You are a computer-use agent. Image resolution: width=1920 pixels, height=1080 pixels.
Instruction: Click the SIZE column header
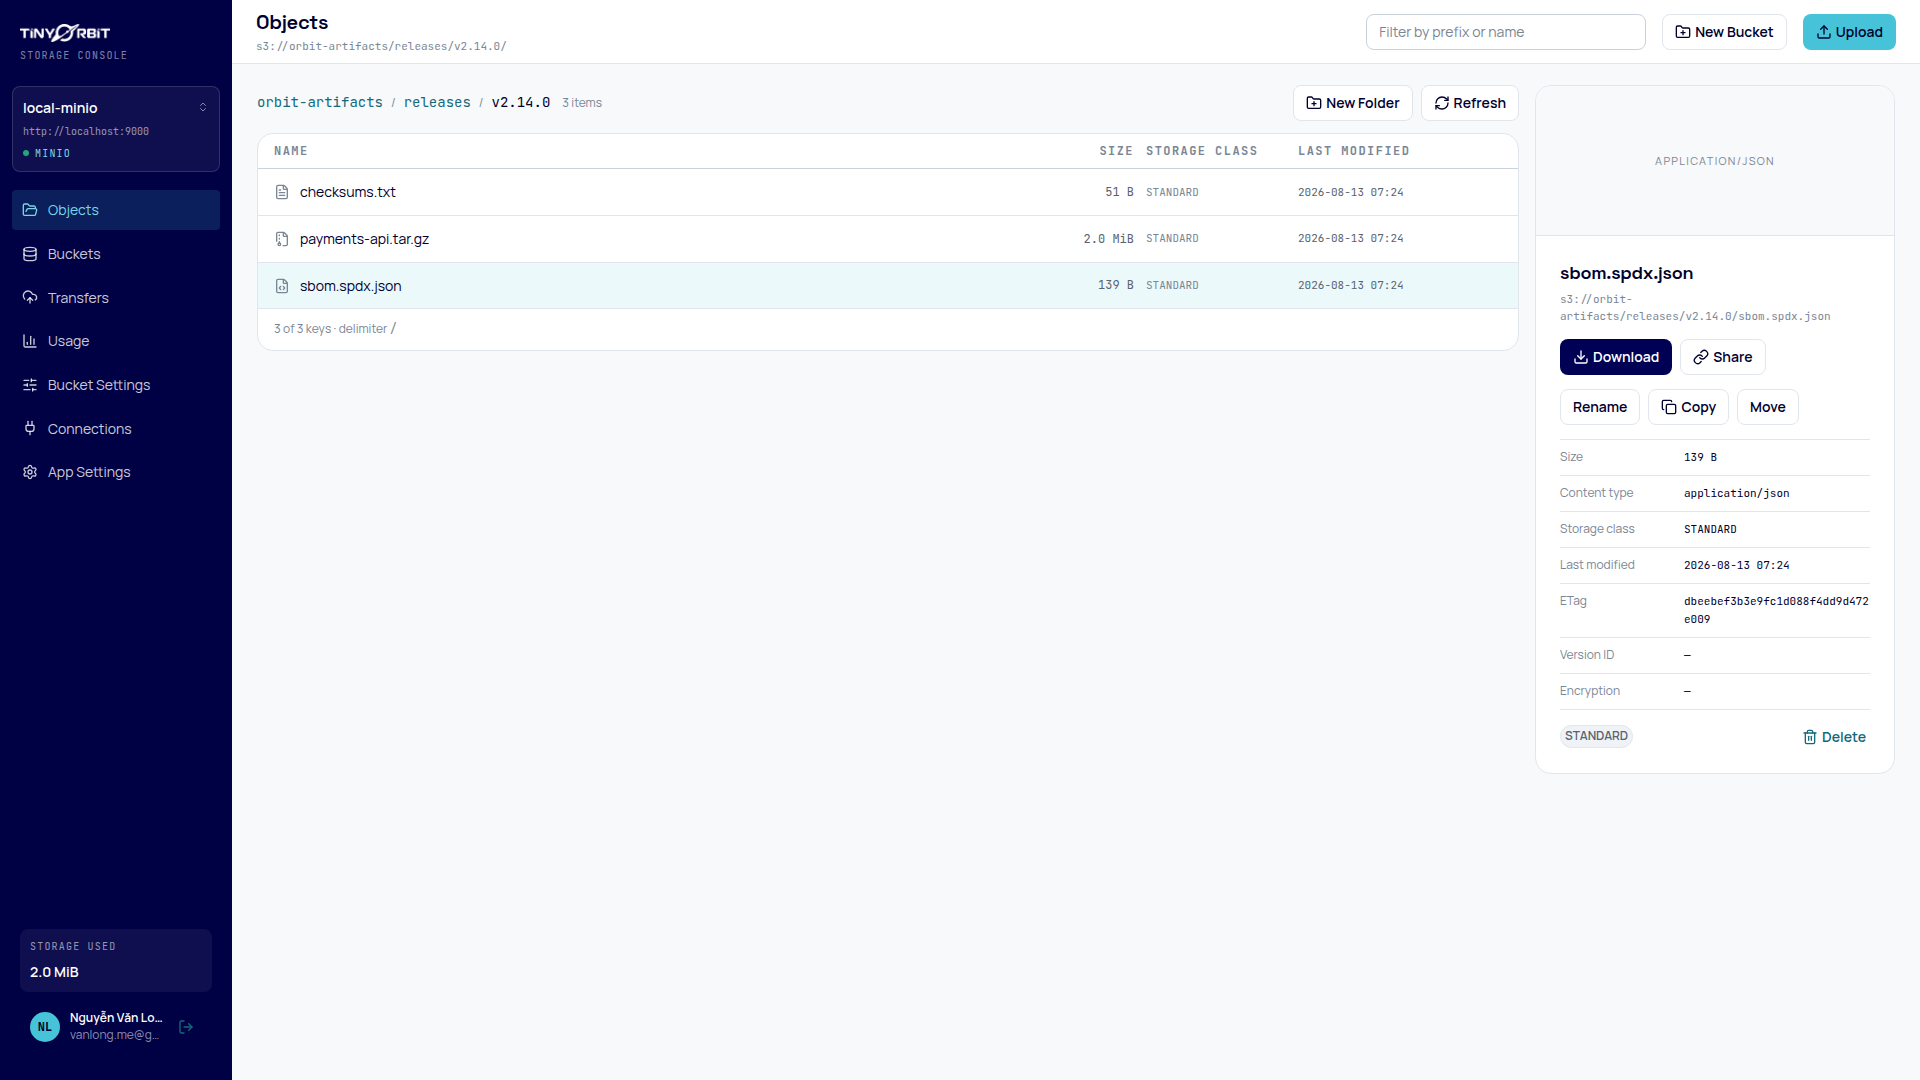point(1116,151)
